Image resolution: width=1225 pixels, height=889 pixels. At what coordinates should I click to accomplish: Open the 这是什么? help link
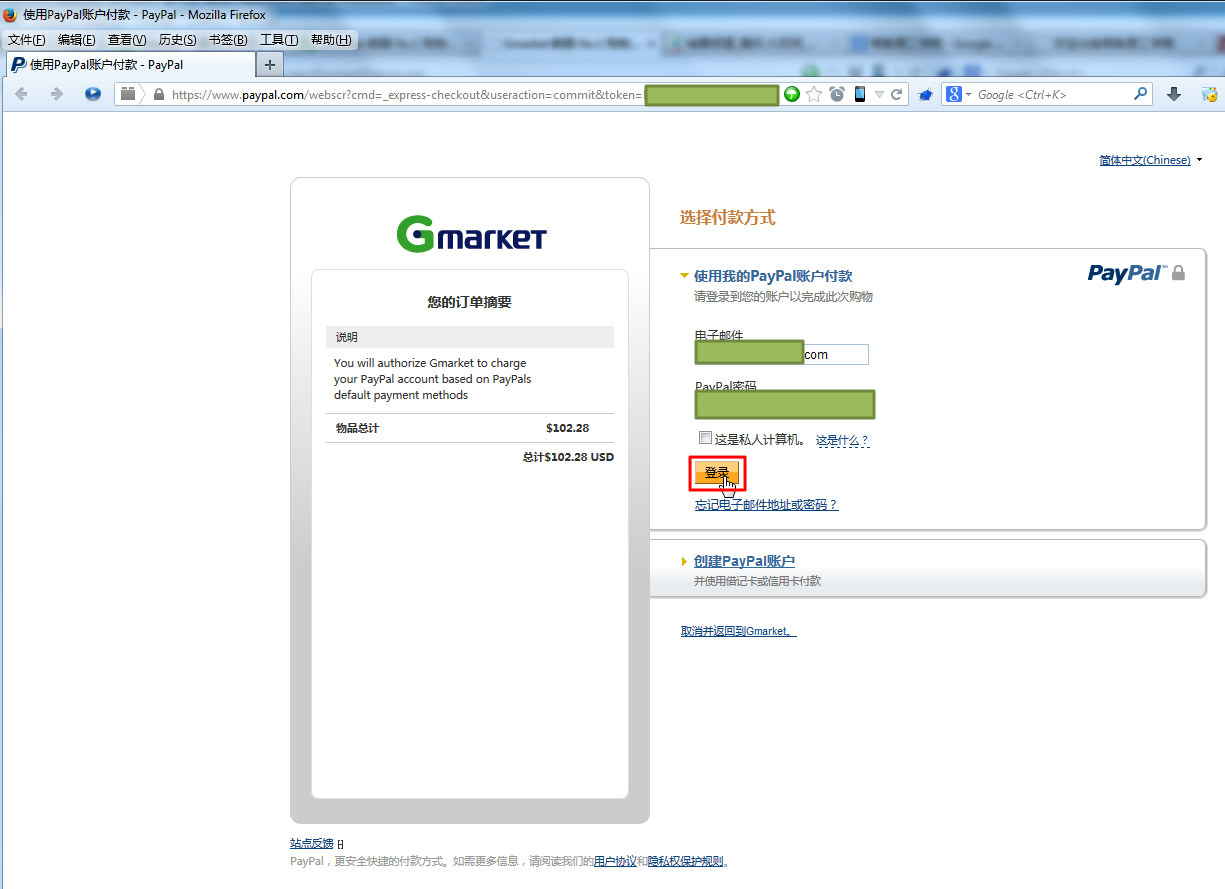(842, 440)
